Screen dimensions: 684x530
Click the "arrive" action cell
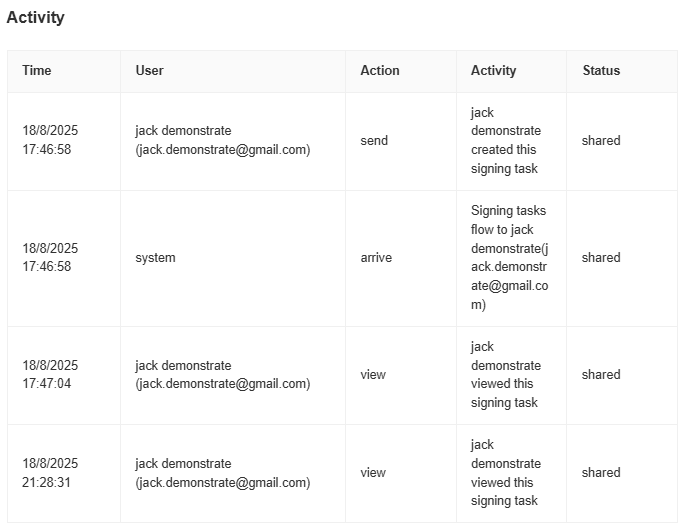tap(376, 258)
